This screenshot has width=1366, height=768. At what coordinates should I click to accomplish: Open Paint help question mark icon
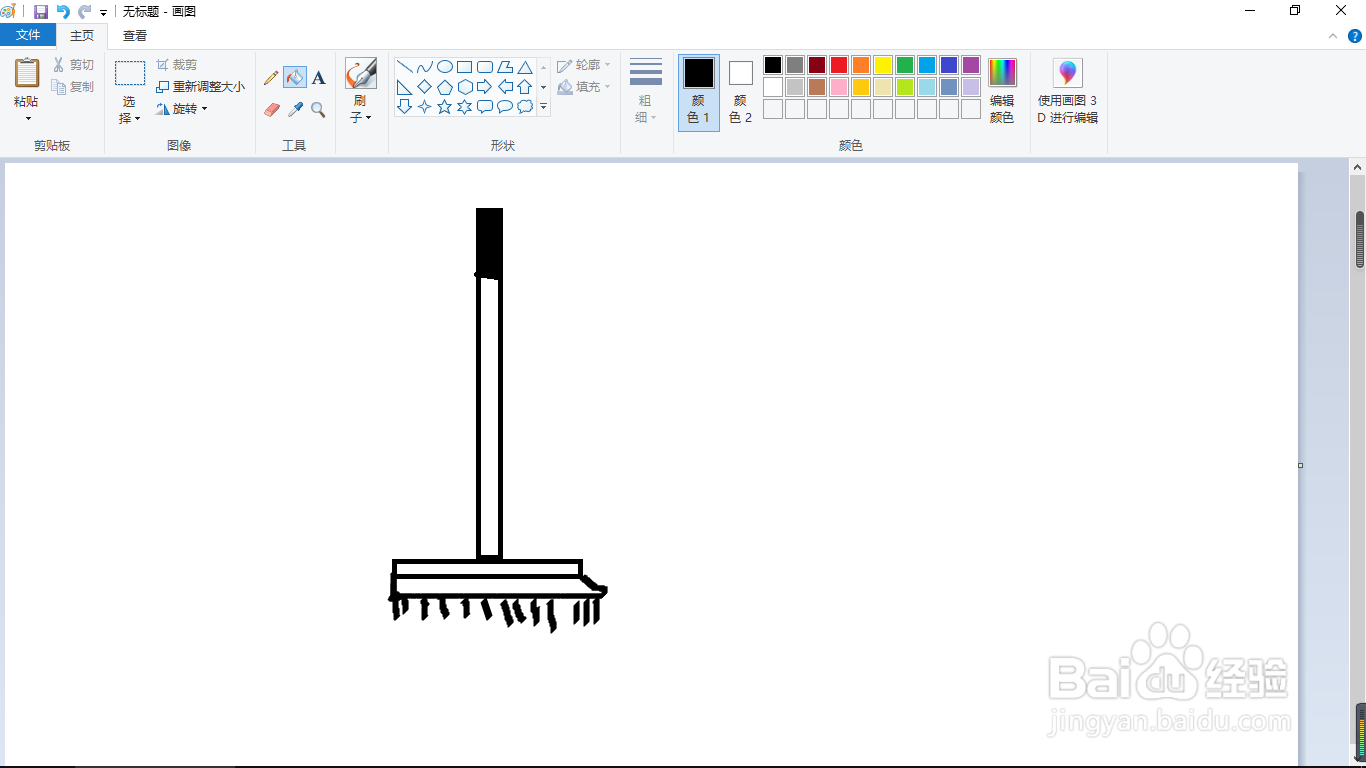tap(1355, 35)
